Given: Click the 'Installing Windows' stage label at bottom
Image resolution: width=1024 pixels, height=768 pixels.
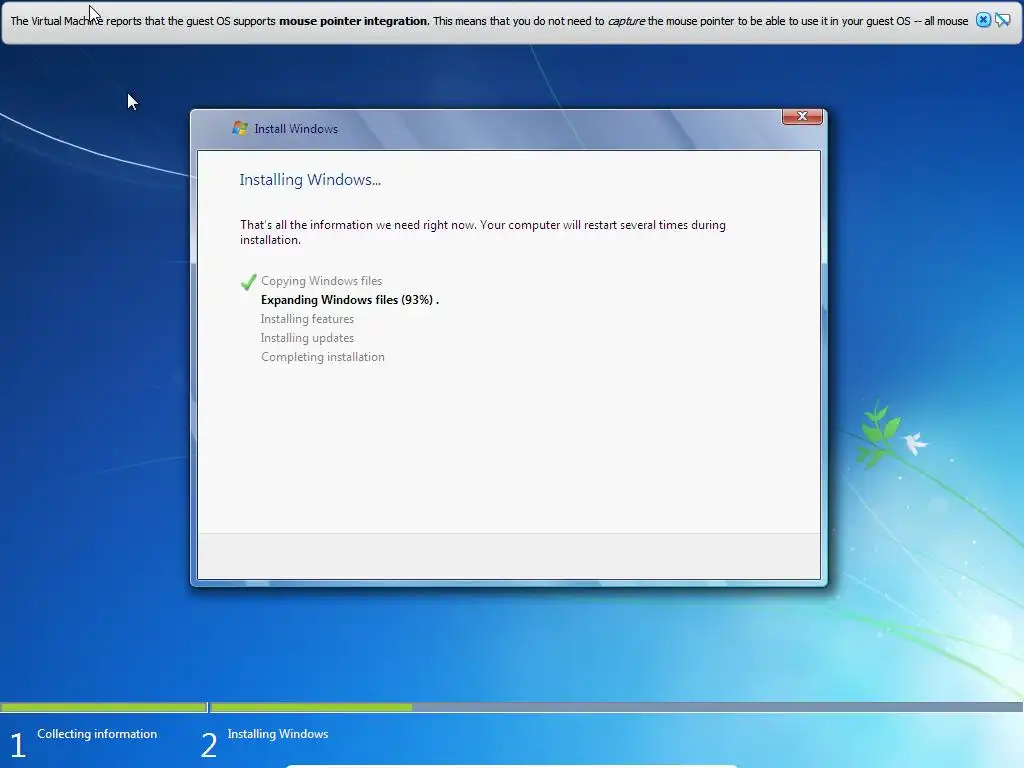Looking at the screenshot, I should 278,734.
